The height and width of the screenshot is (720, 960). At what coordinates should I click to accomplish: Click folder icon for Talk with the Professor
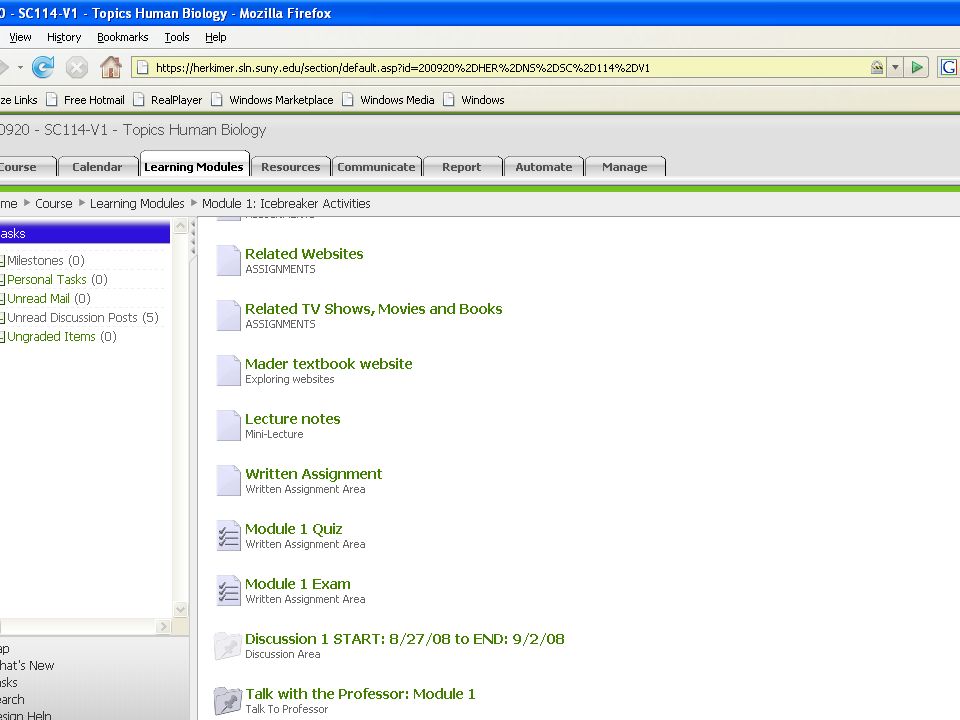[x=227, y=701]
